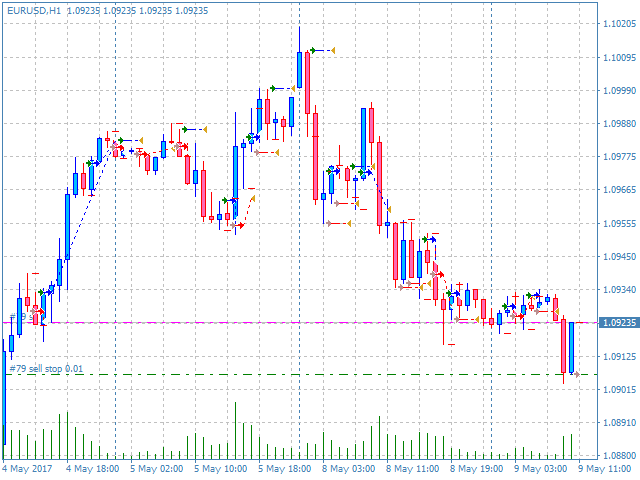Click the 1.09450 price scale label
The image size is (640, 480).
point(619,256)
